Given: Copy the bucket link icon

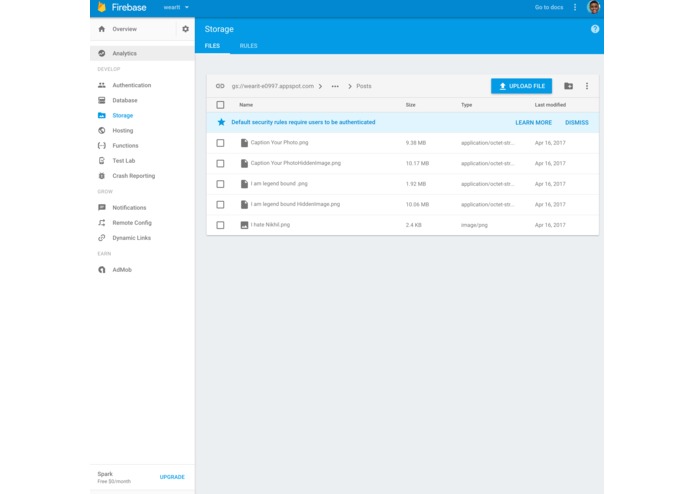Looking at the screenshot, I should click(220, 86).
